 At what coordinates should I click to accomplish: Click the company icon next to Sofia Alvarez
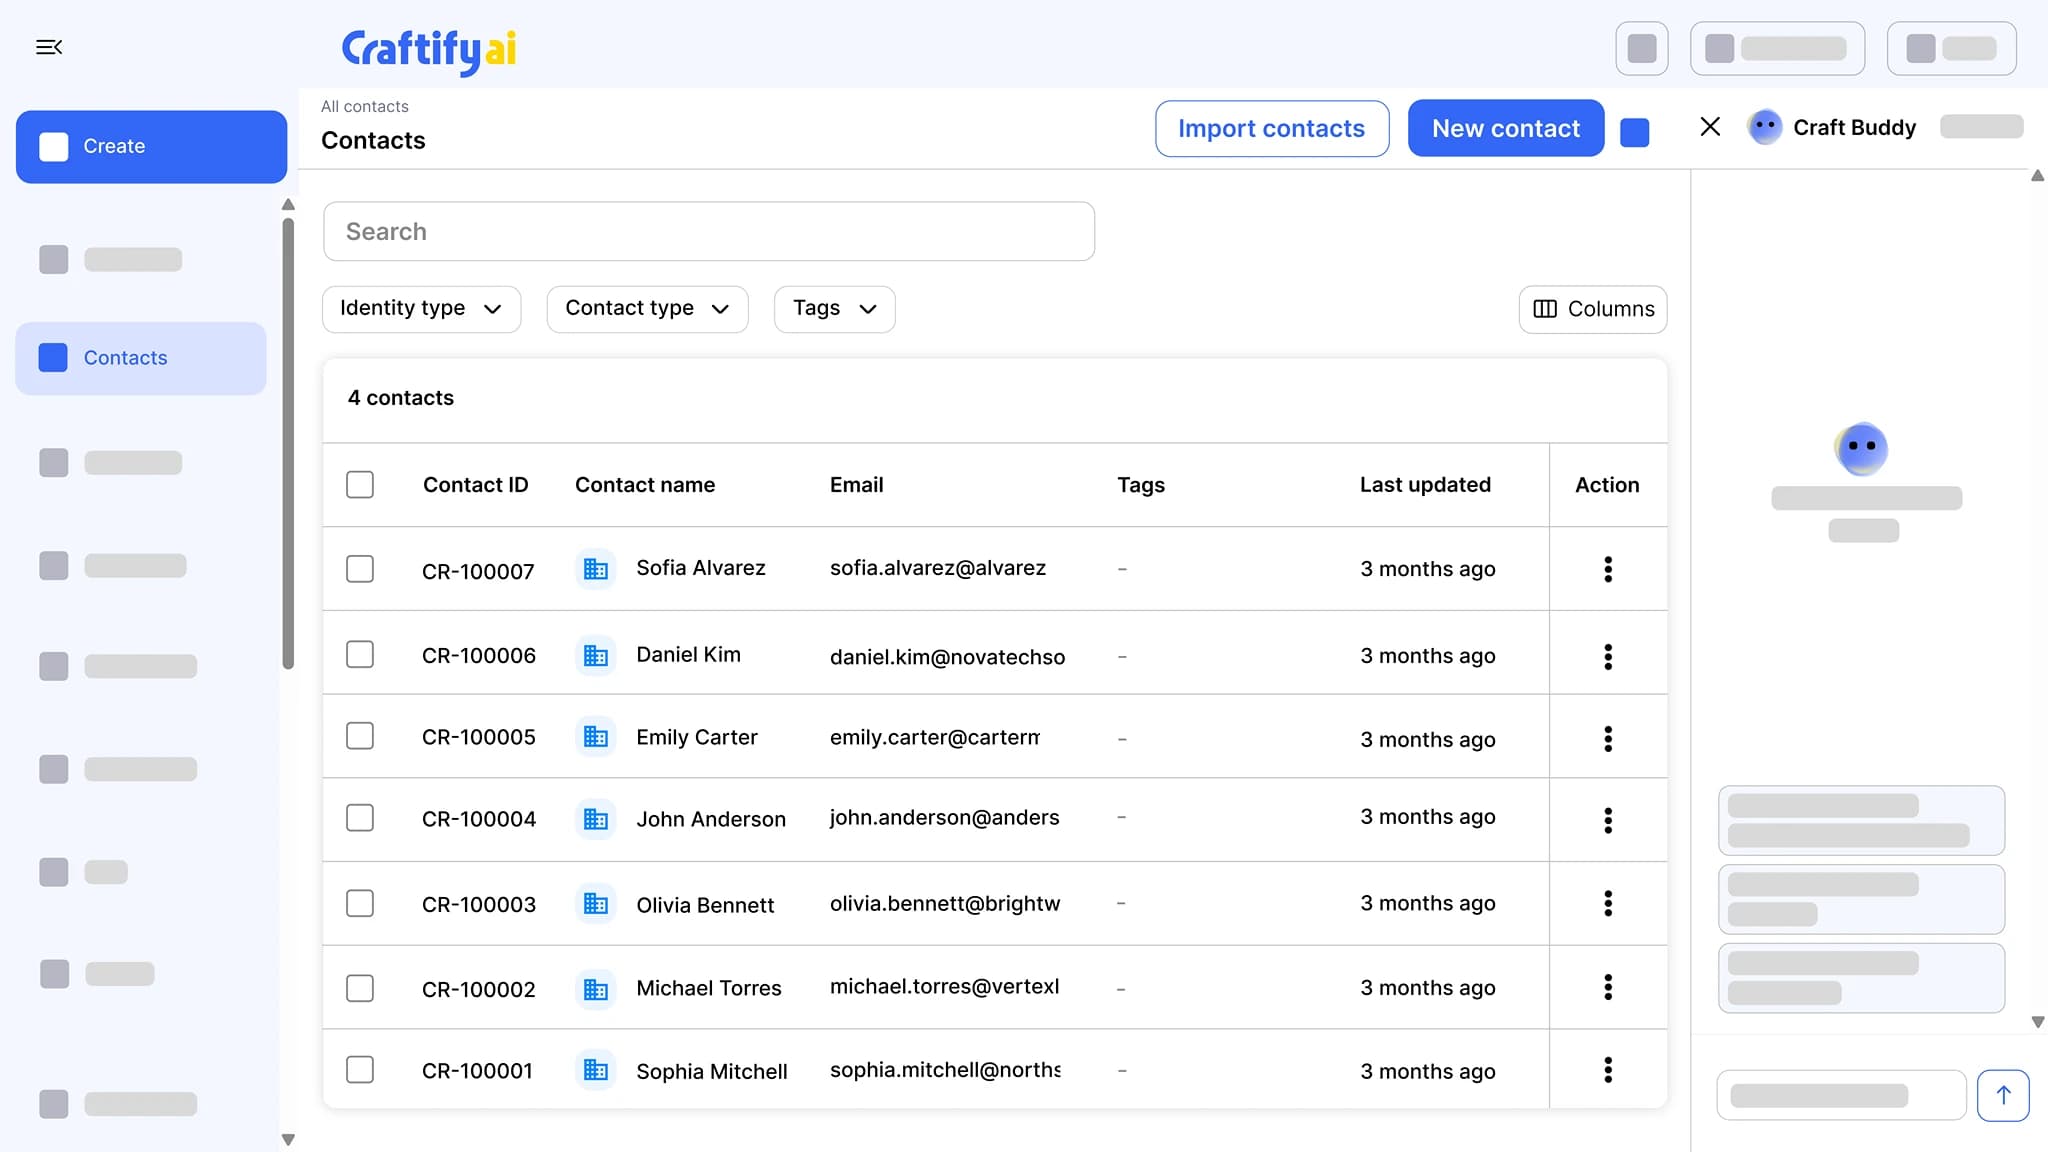596,569
